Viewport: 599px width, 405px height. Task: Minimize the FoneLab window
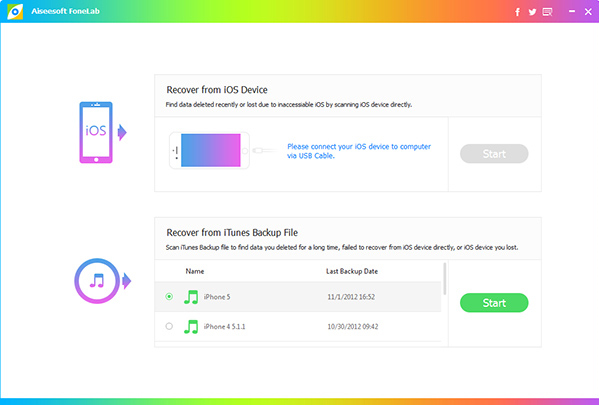pyautogui.click(x=572, y=11)
